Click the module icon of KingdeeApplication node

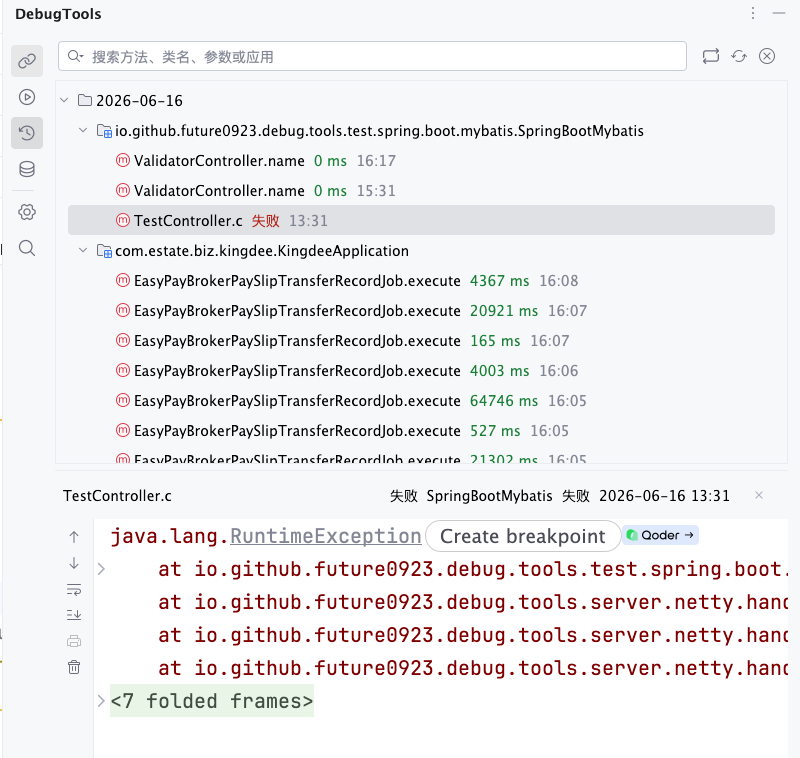[x=104, y=251]
